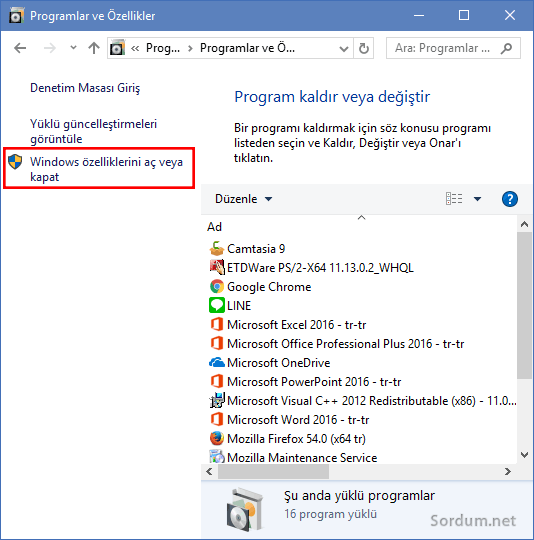Select 'Microsoft OneDrive' entry text
Image resolution: width=534 pixels, height=540 pixels.
point(279,363)
